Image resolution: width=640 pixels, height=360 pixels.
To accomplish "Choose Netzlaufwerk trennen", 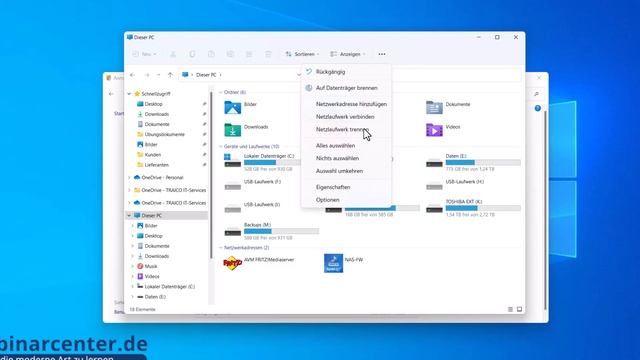I will [346, 129].
